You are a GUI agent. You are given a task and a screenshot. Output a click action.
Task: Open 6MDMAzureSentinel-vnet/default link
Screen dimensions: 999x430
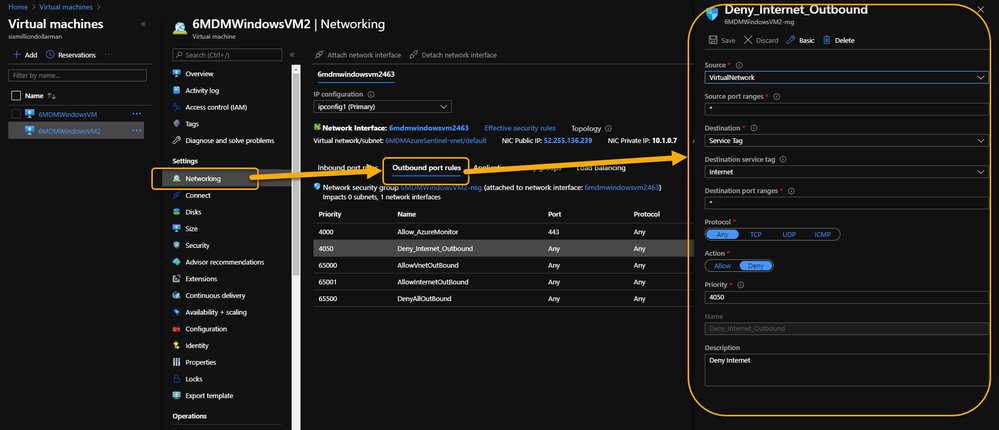436,140
